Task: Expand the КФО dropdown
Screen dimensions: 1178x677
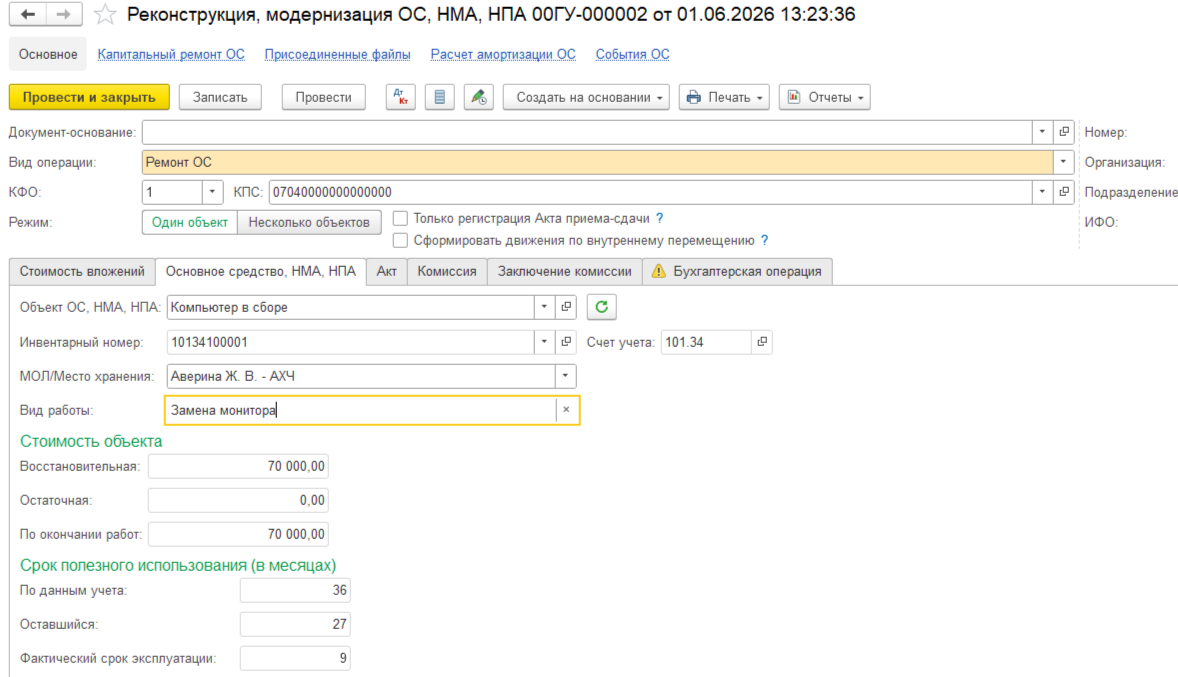Action: tap(212, 192)
